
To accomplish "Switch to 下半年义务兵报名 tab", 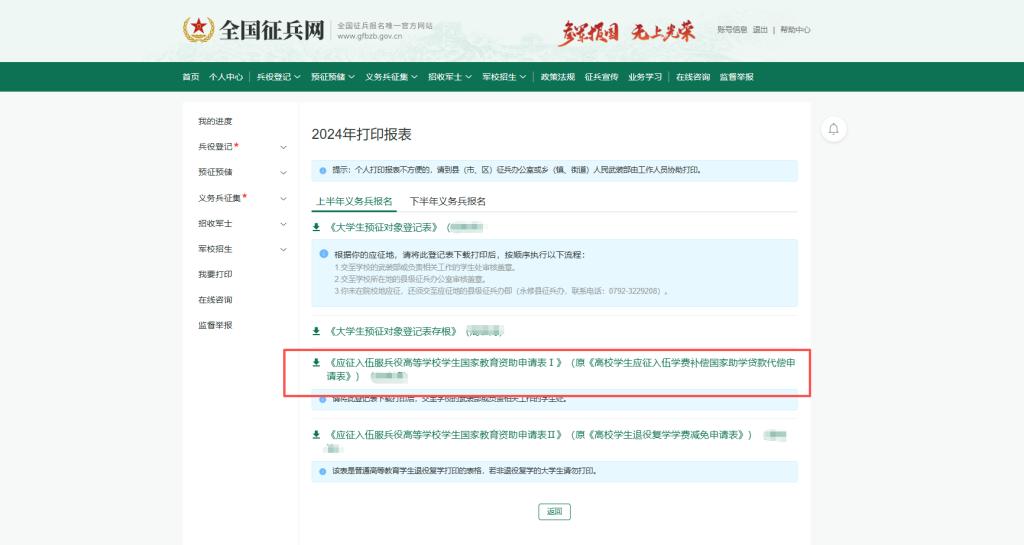I will [447, 201].
